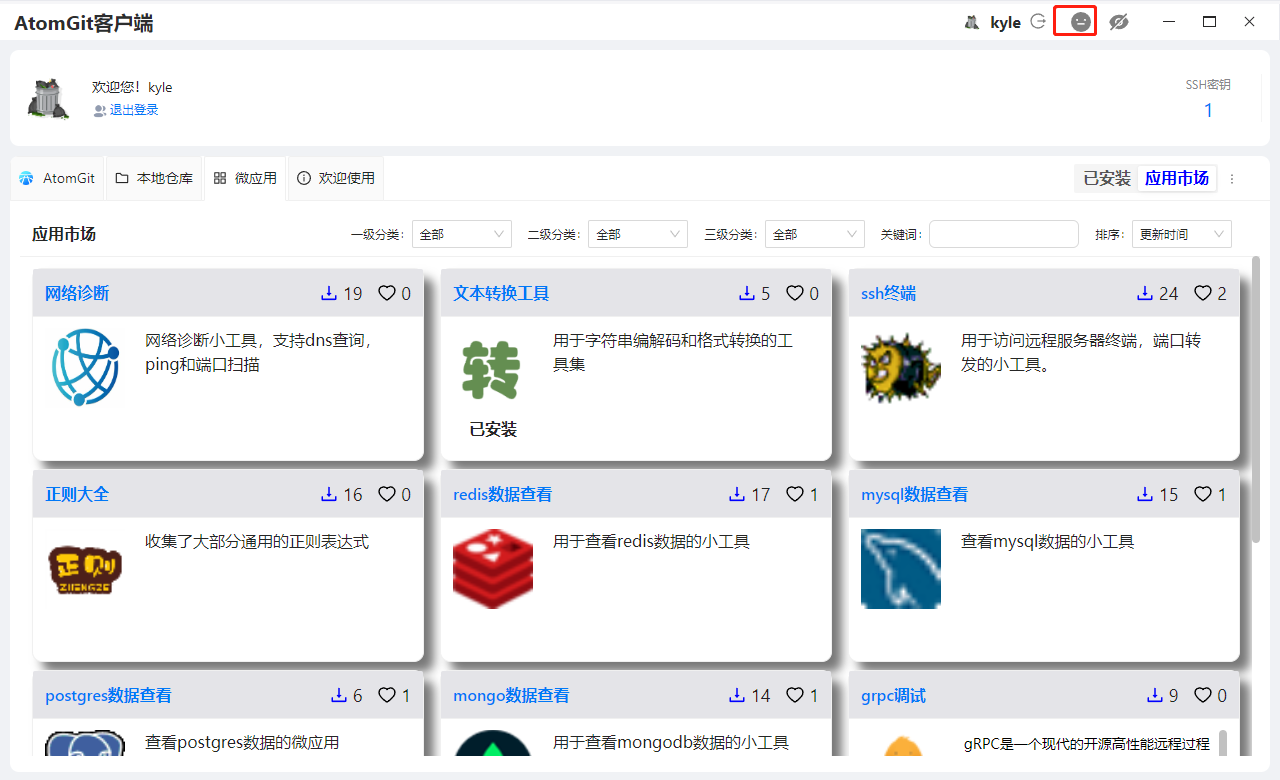
Task: Click the 已安装 label under 文本转换工具
Action: (x=493, y=429)
